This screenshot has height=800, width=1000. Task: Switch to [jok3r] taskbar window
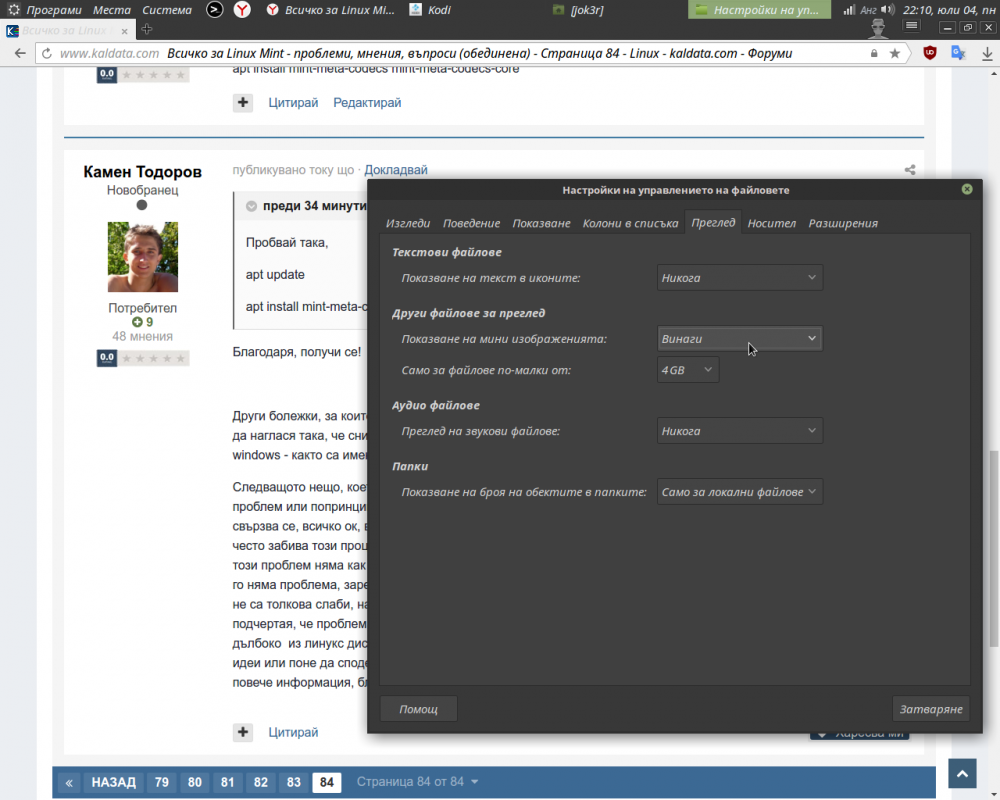(578, 10)
